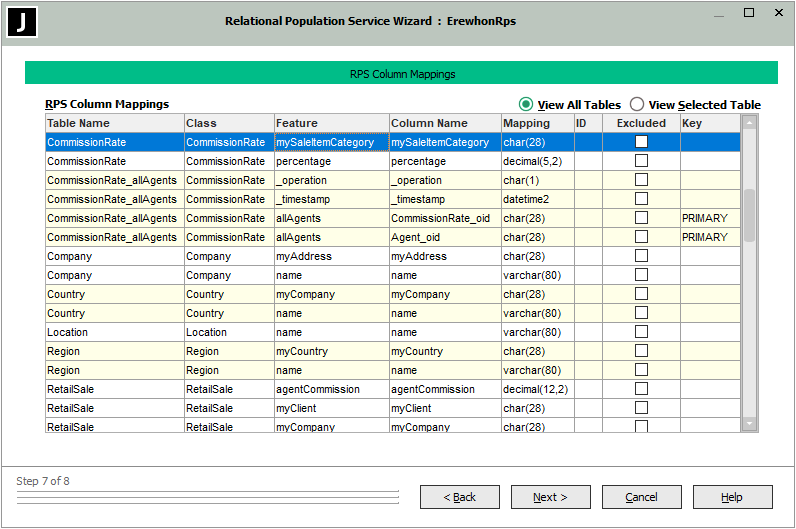Image resolution: width=796 pixels, height=529 pixels.
Task: Click the JADE application logo icon
Action: point(22,22)
